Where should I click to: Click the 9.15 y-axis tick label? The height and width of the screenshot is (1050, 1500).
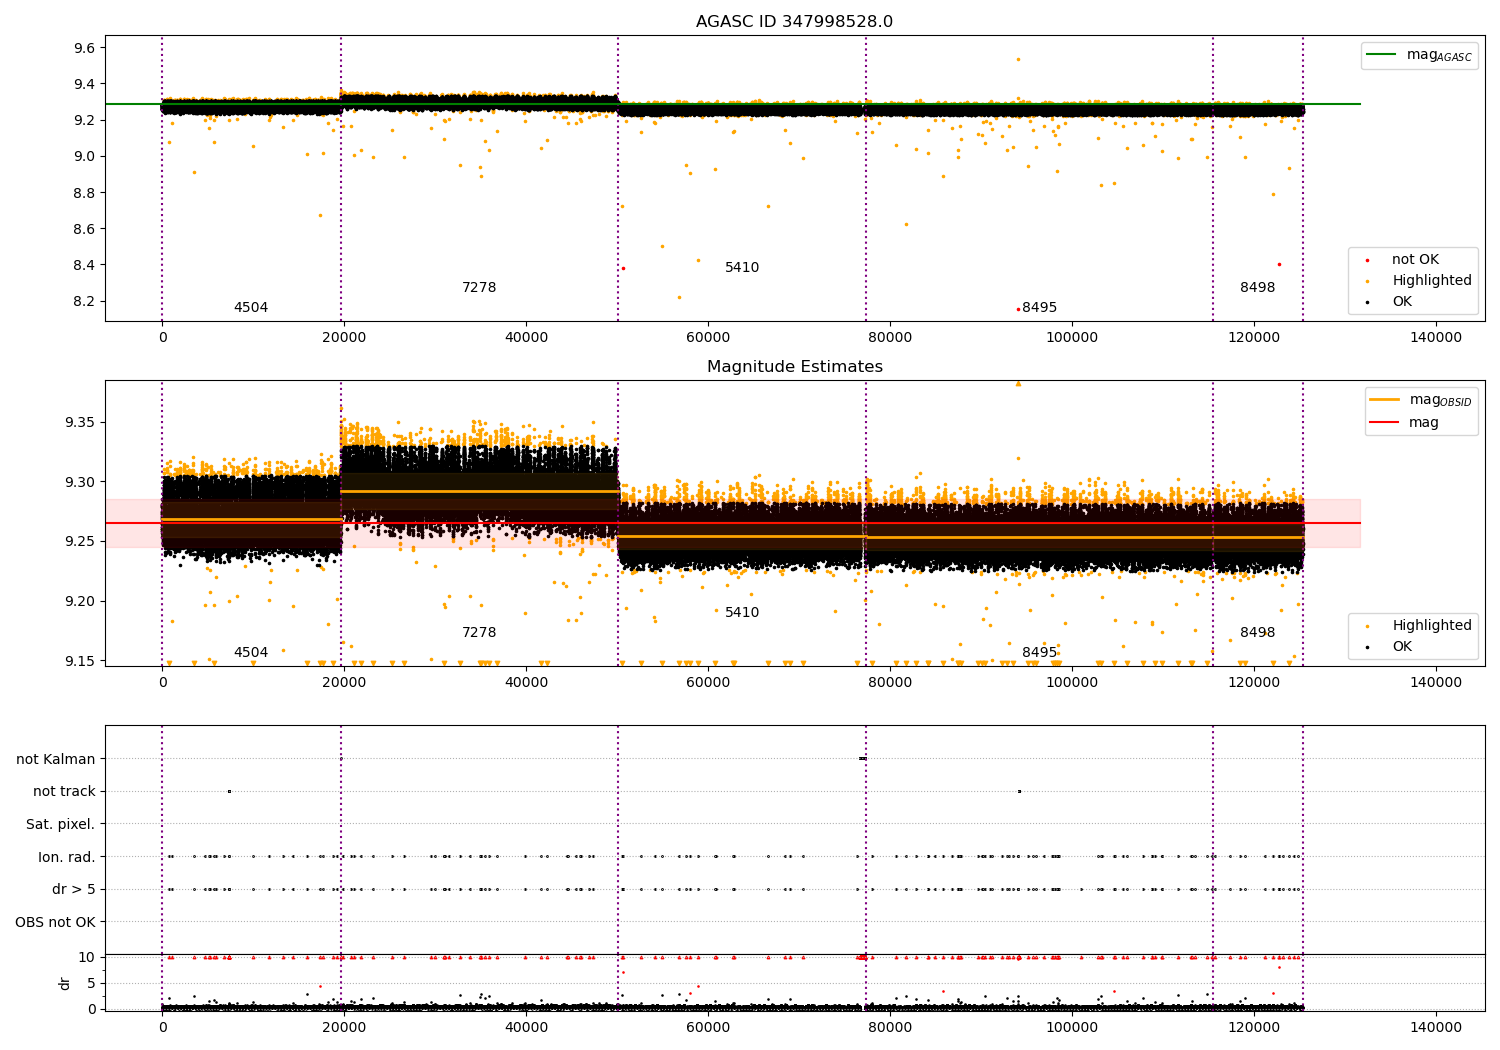[80, 661]
